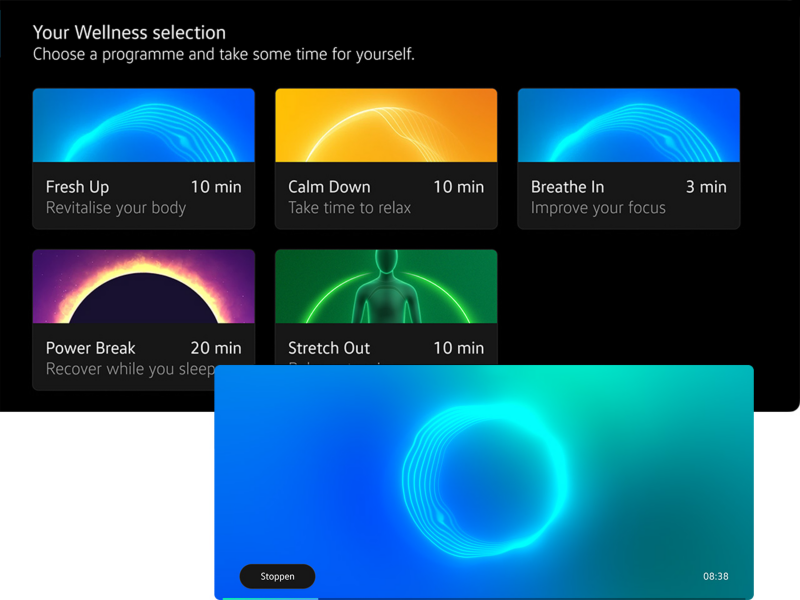Open the Breathe In blue thumbnail

point(629,125)
